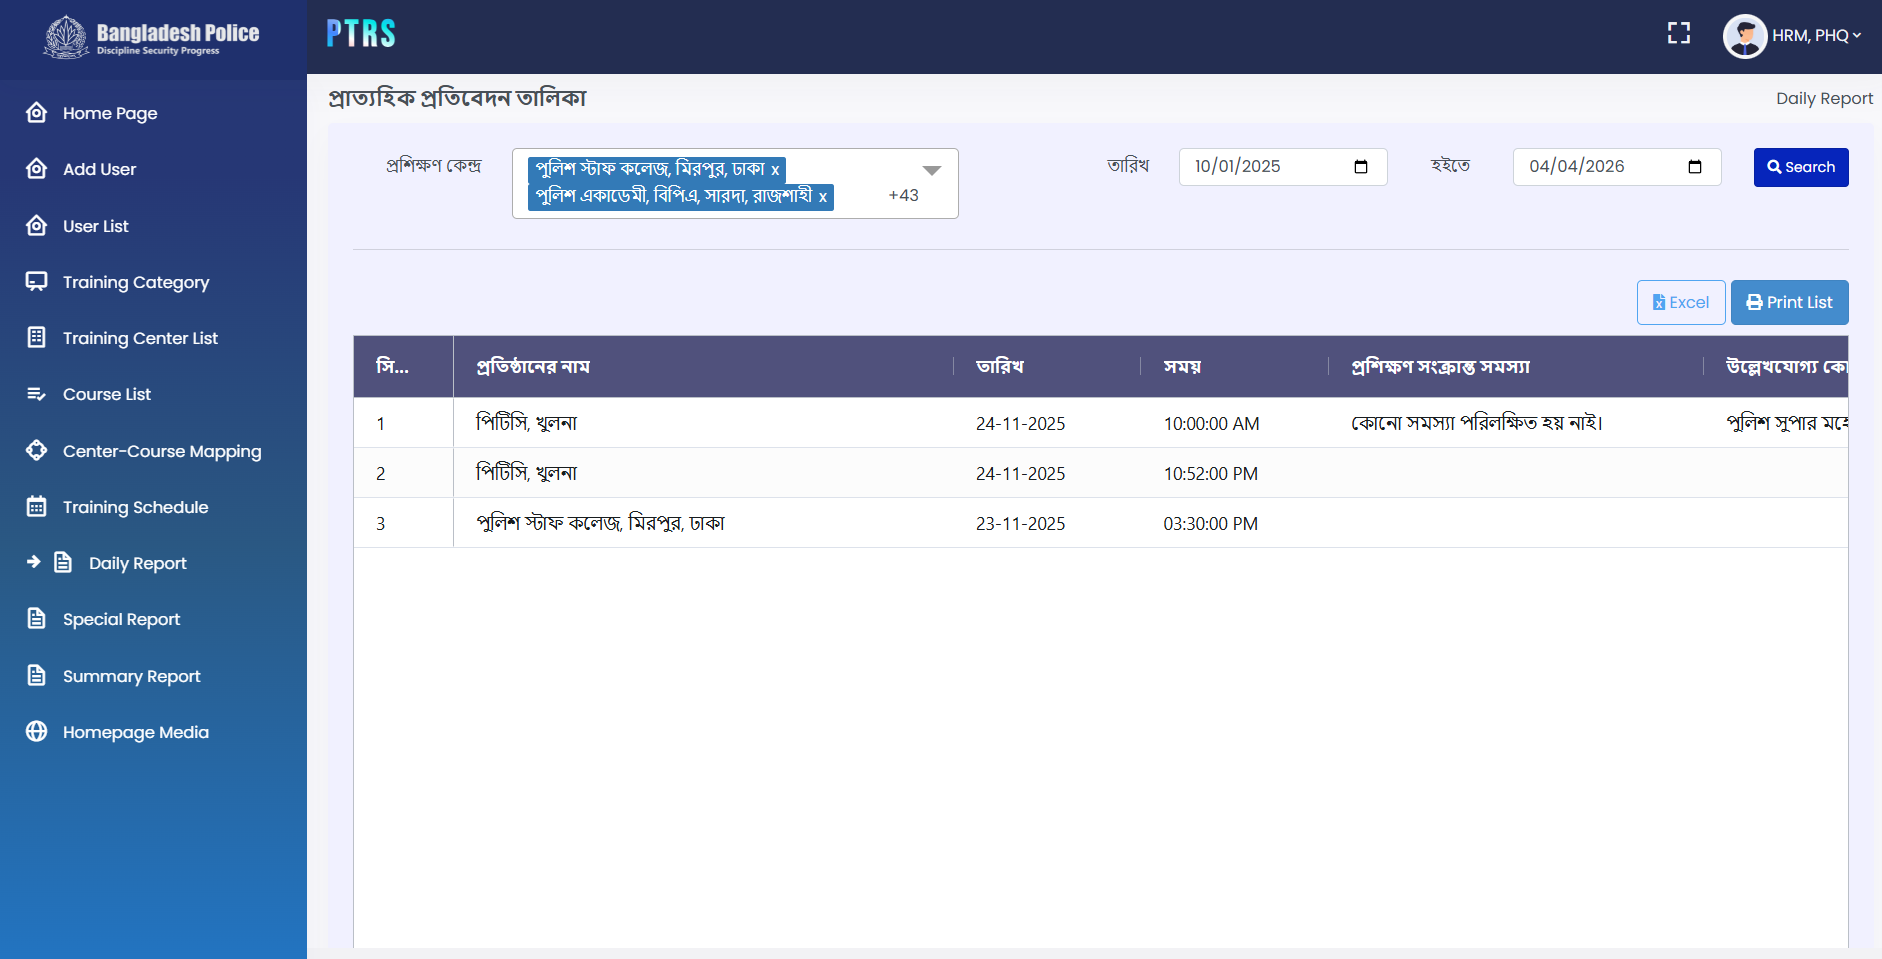1882x959 pixels.
Task: Remove পুলিশ স্টাফ কলেজ tag from filter
Action: [775, 170]
